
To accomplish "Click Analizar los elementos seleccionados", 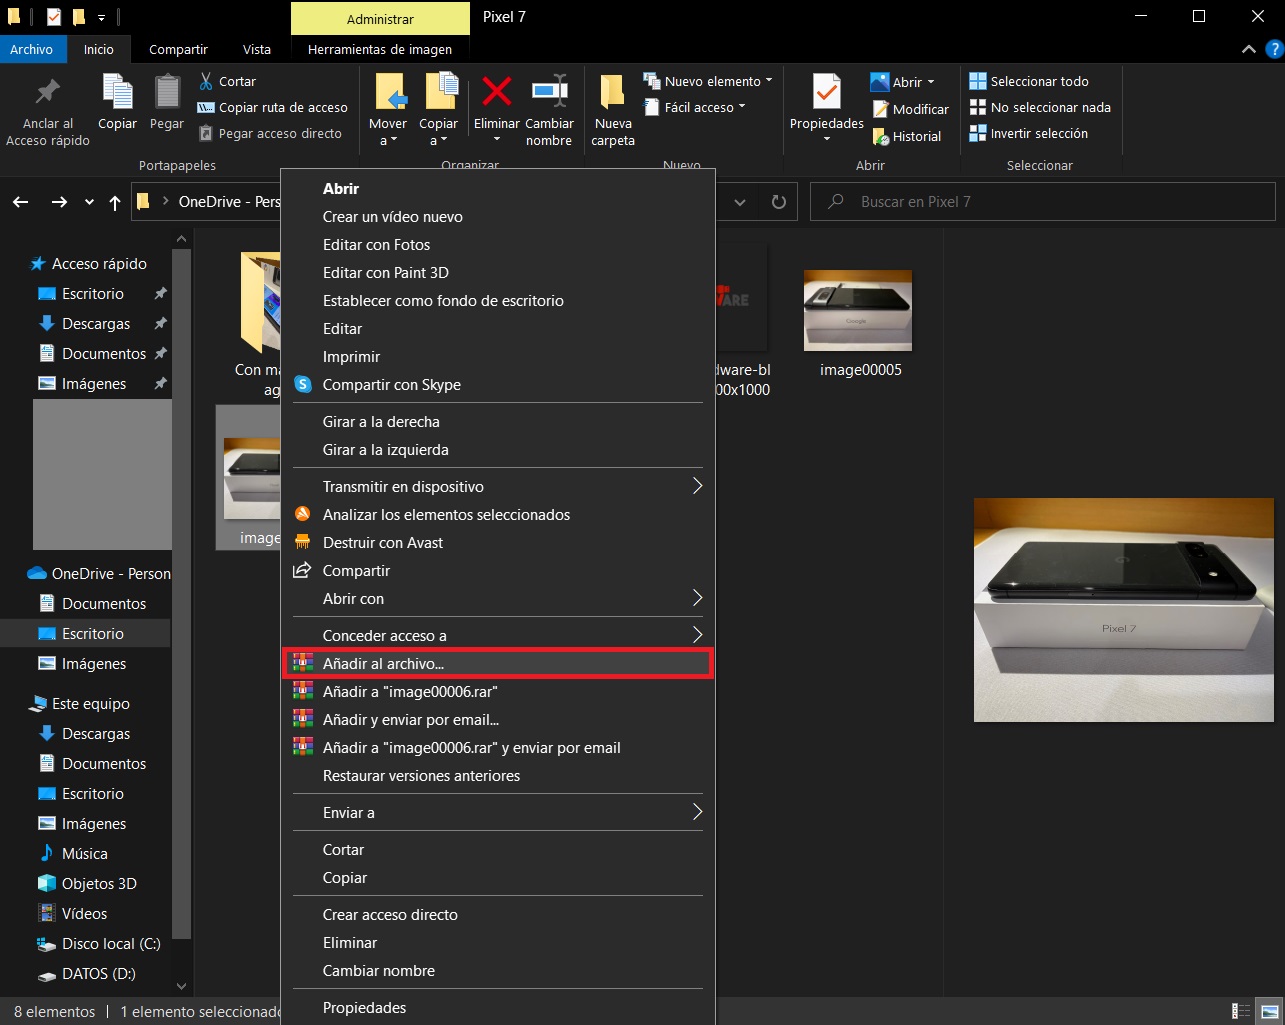I will pyautogui.click(x=498, y=514).
